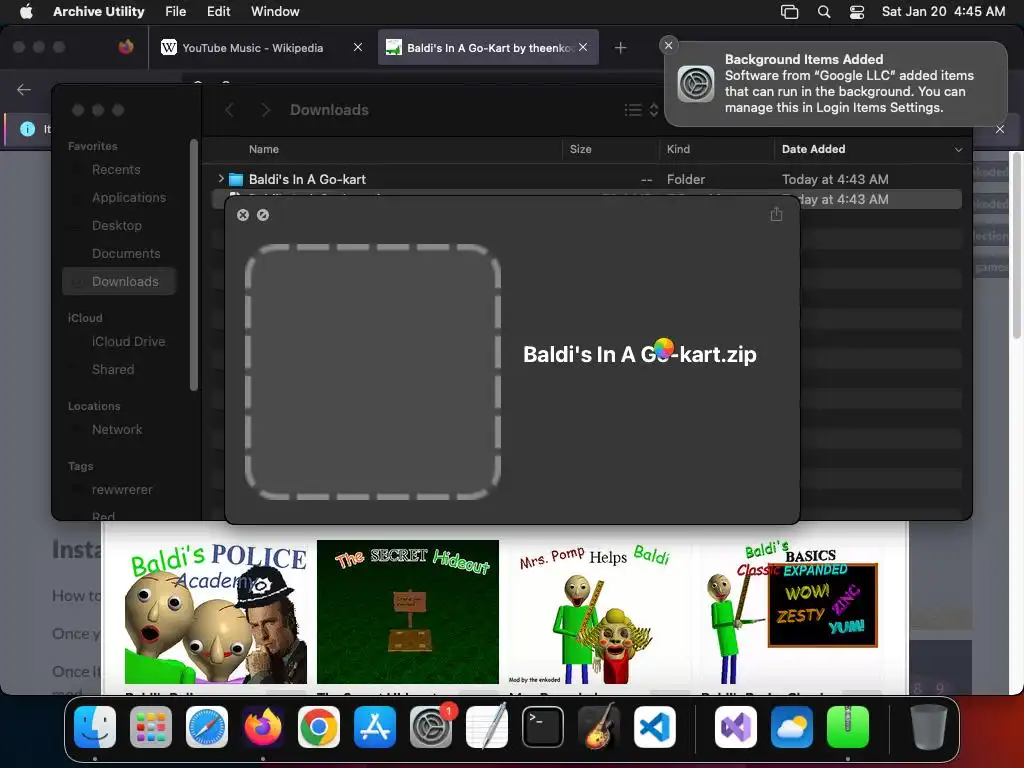This screenshot has width=1024, height=768.
Task: Open Visual Studio Code in Dock
Action: point(655,727)
